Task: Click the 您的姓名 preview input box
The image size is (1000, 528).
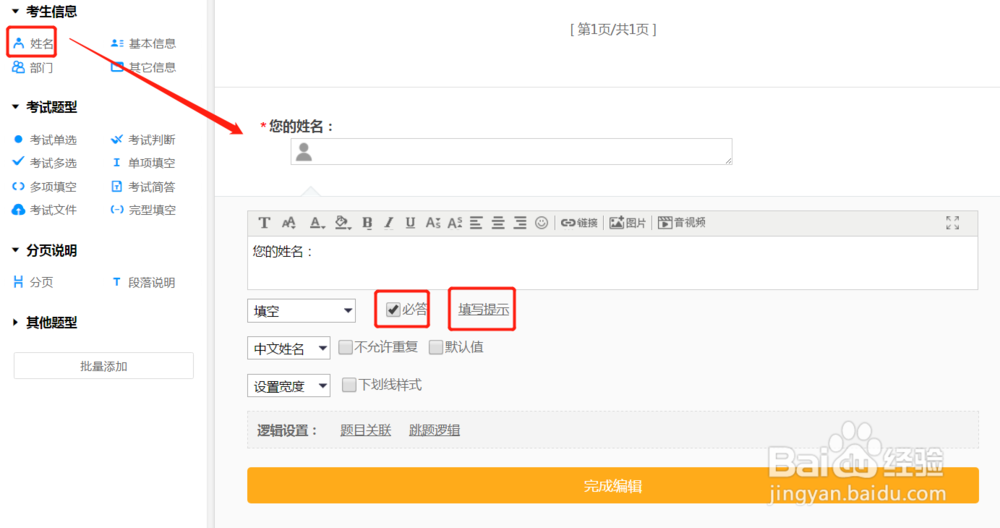Action: point(511,152)
